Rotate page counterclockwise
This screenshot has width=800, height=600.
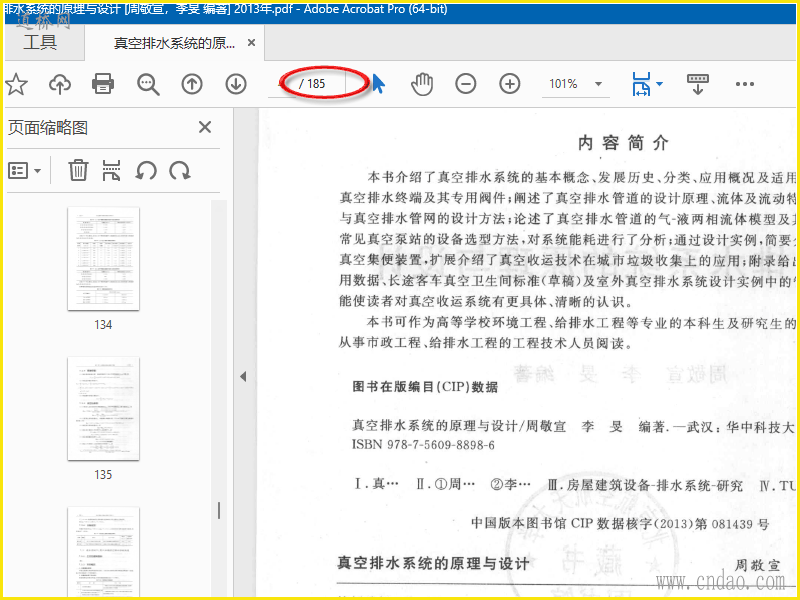coord(146,170)
